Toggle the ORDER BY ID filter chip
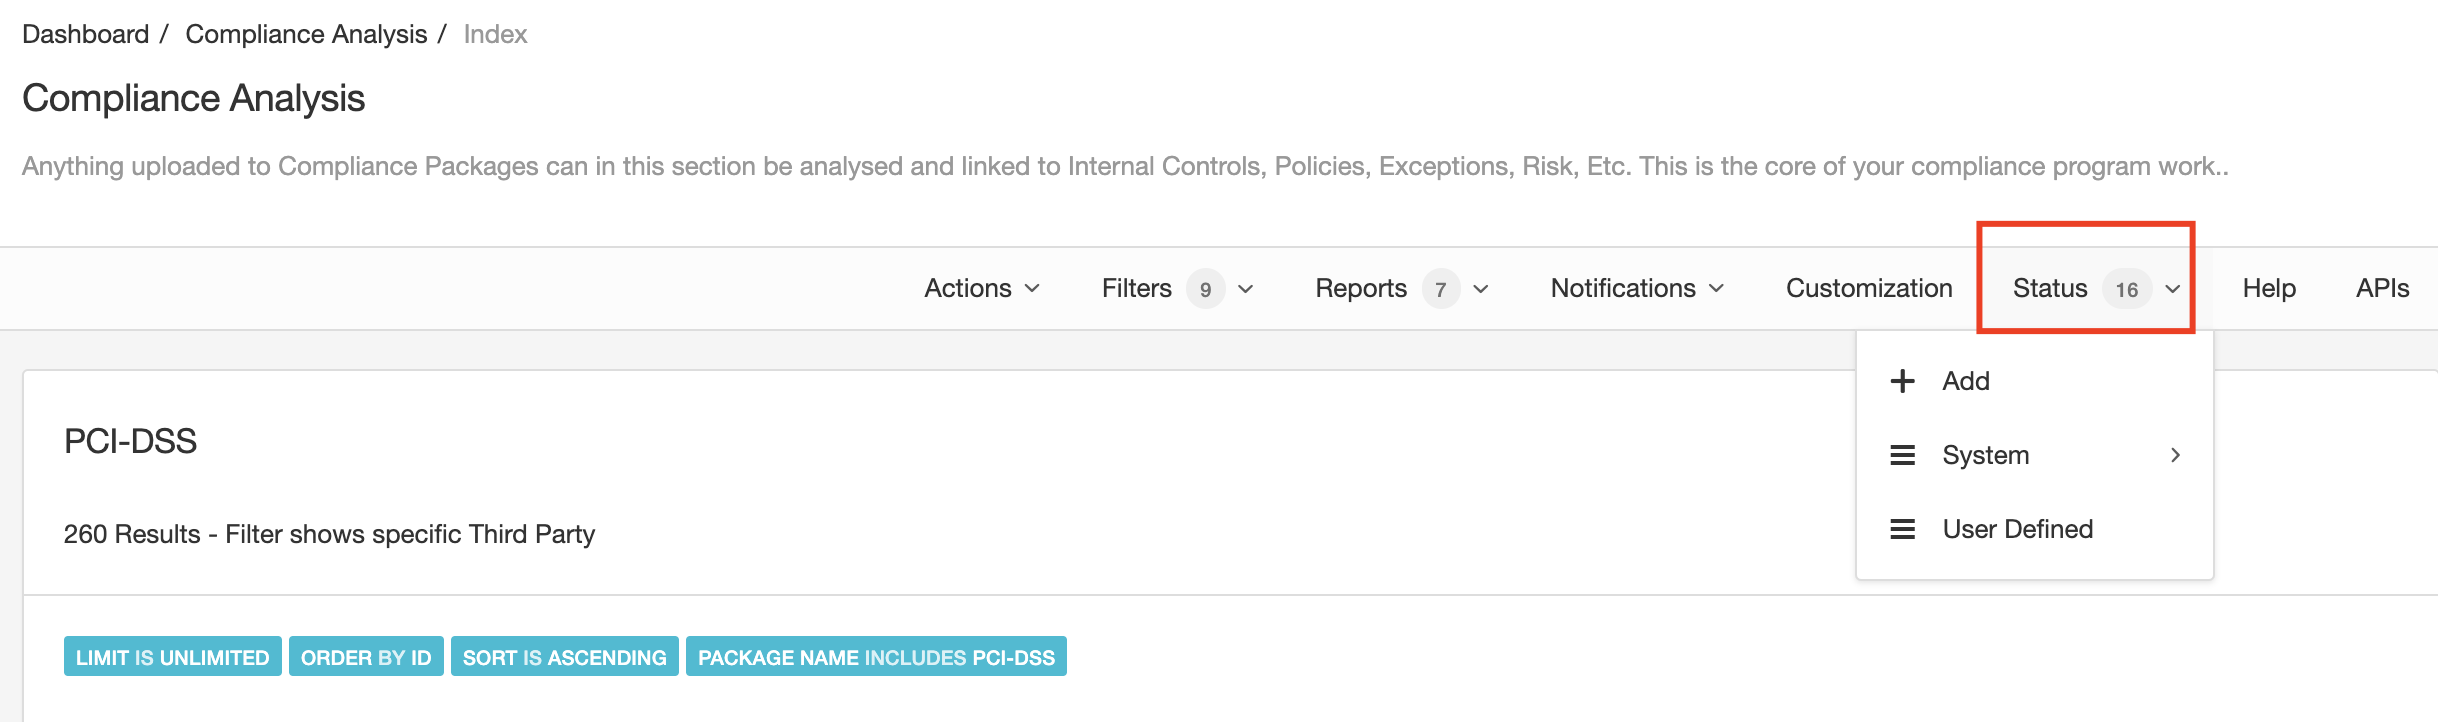This screenshot has height=722, width=2438. coord(366,657)
